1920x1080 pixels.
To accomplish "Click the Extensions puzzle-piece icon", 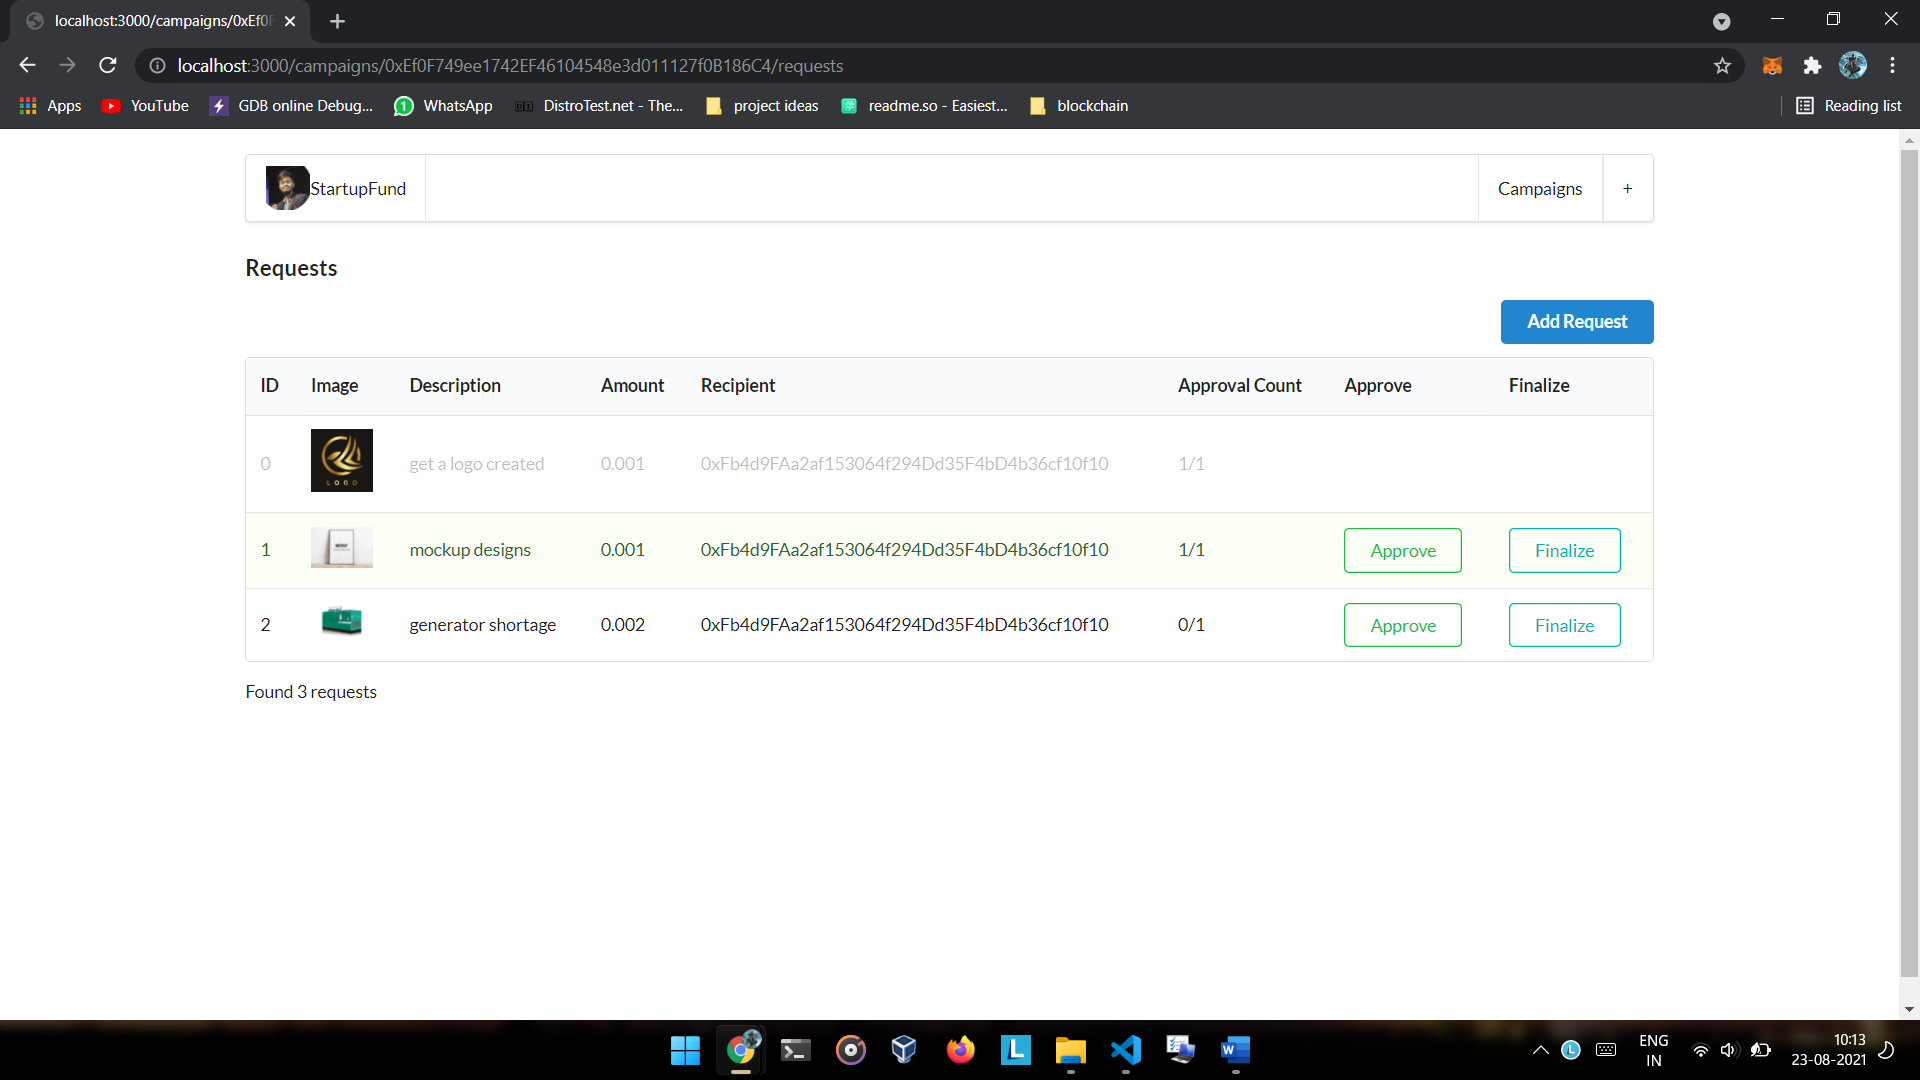I will [x=1813, y=65].
